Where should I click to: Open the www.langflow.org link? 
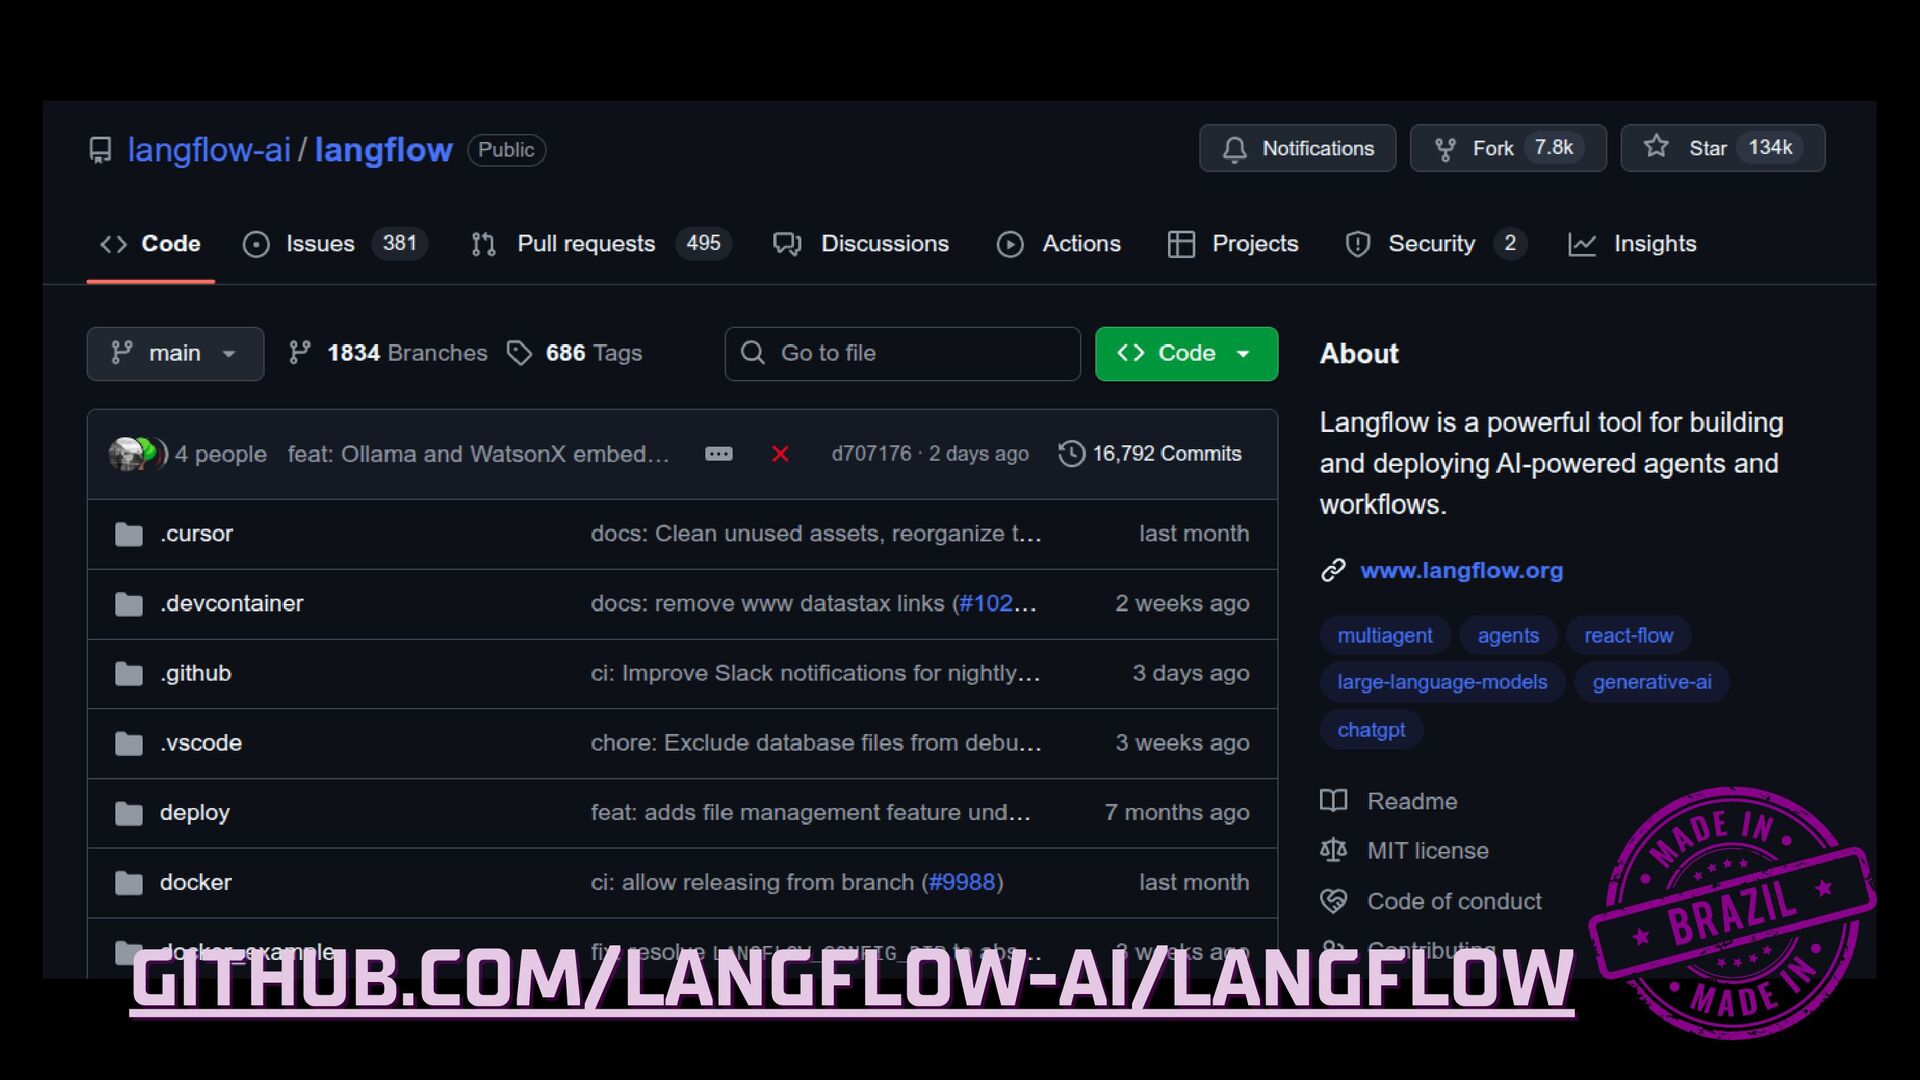pos(1461,571)
